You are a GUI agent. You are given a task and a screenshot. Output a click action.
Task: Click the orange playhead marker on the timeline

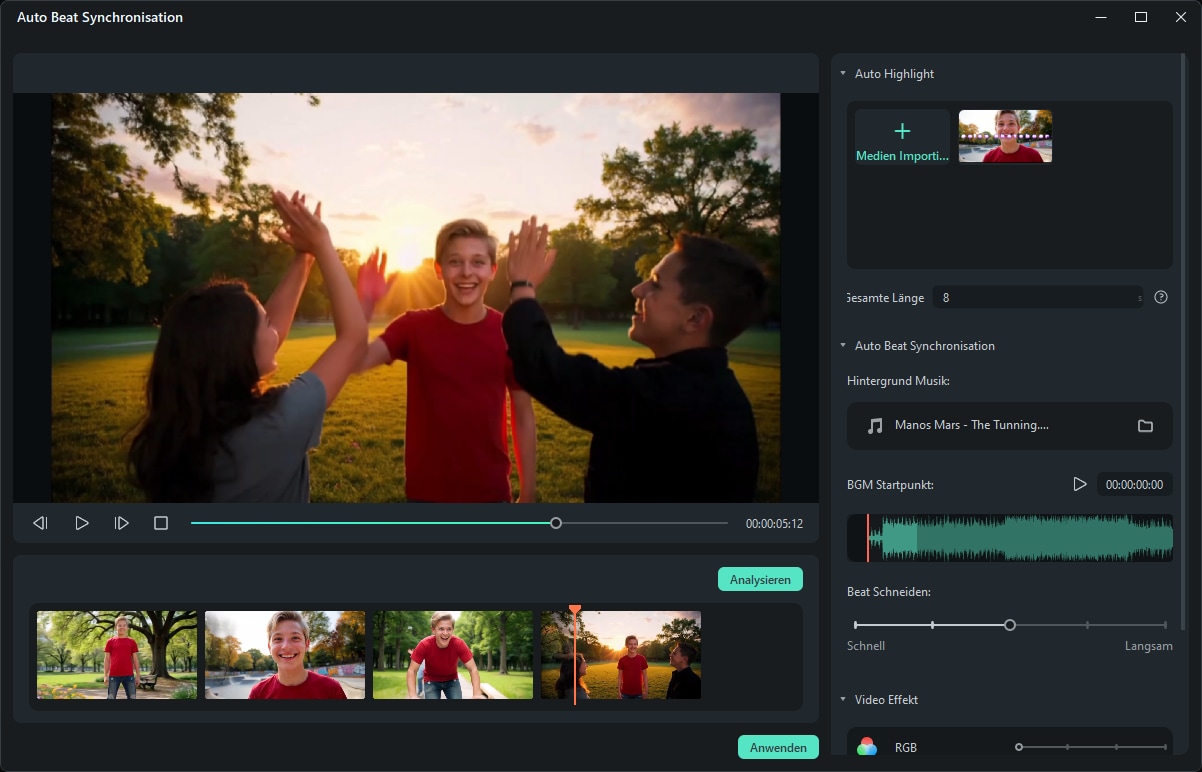pyautogui.click(x=575, y=608)
